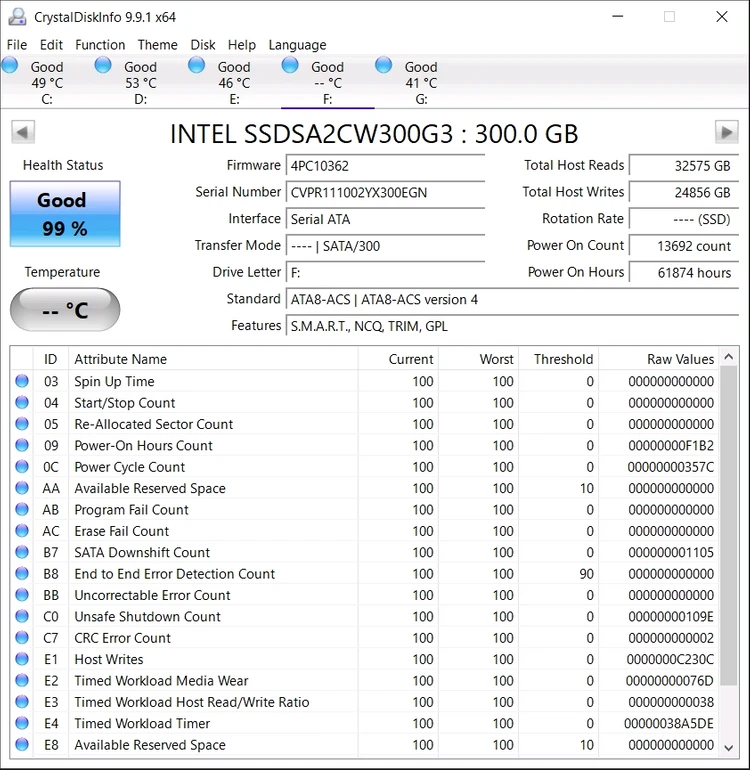750x770 pixels.
Task: Open the Language menu
Action: [297, 45]
